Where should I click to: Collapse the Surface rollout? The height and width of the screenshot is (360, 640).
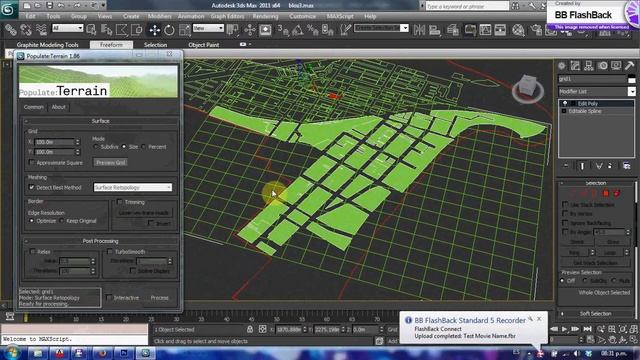tap(100, 121)
